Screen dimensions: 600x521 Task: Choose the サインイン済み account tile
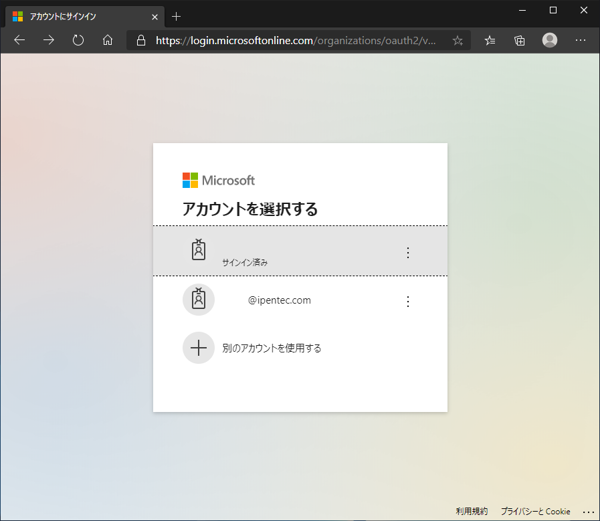click(x=300, y=251)
